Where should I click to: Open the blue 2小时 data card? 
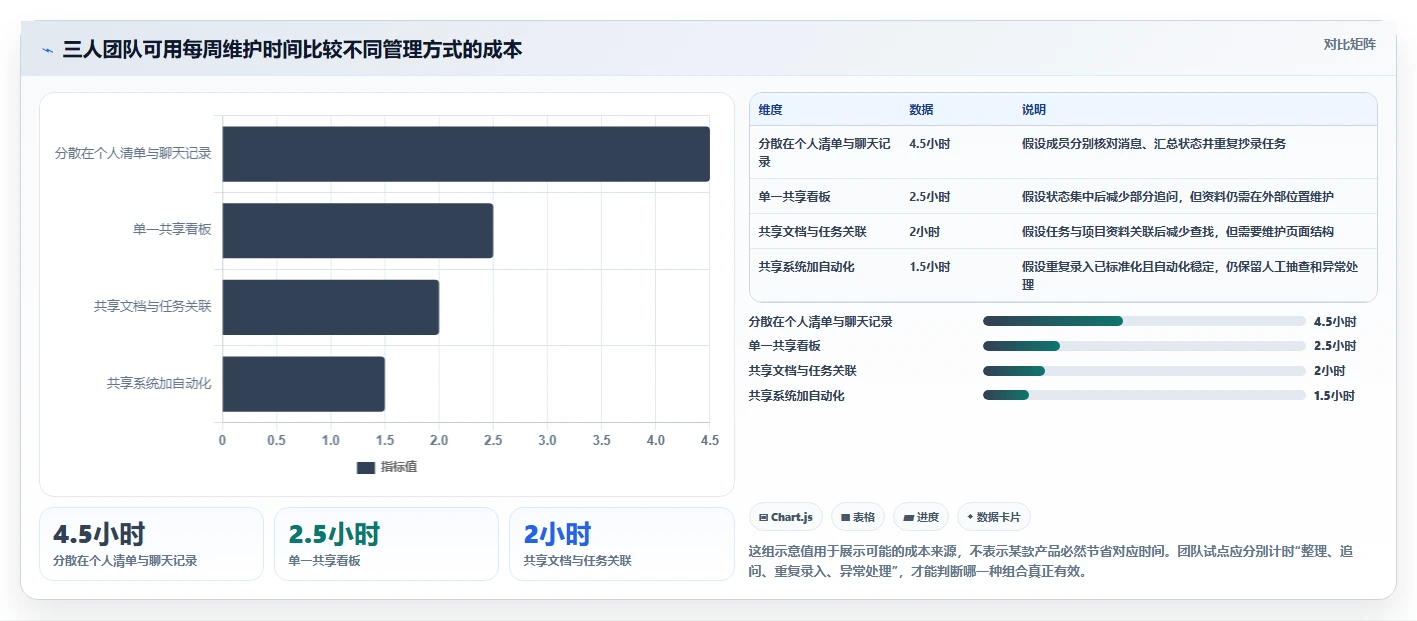click(622, 544)
